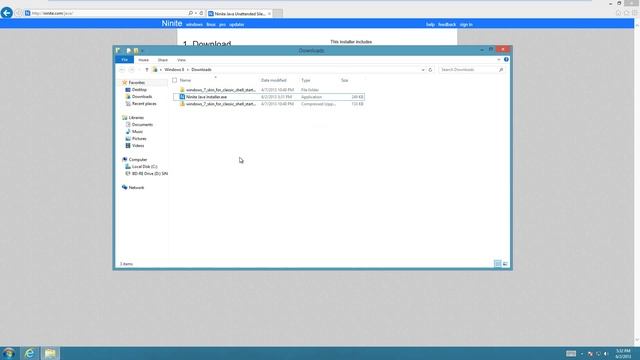Open a new blank browser tab

(278, 13)
